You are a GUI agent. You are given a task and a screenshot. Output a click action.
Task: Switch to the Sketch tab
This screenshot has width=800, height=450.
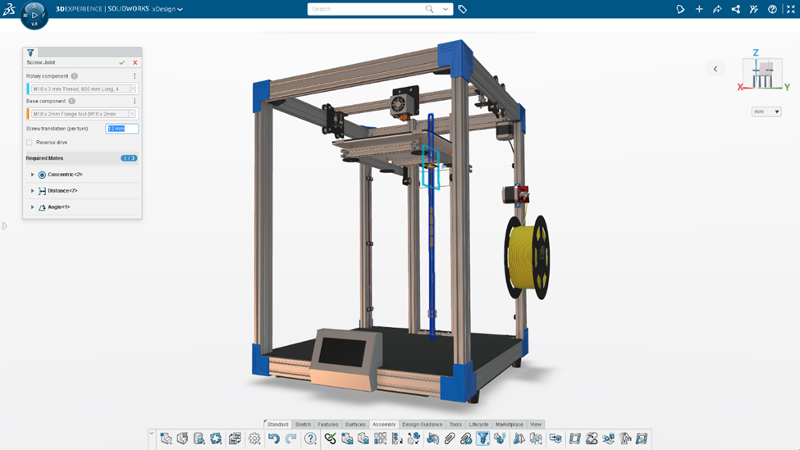(x=303, y=424)
